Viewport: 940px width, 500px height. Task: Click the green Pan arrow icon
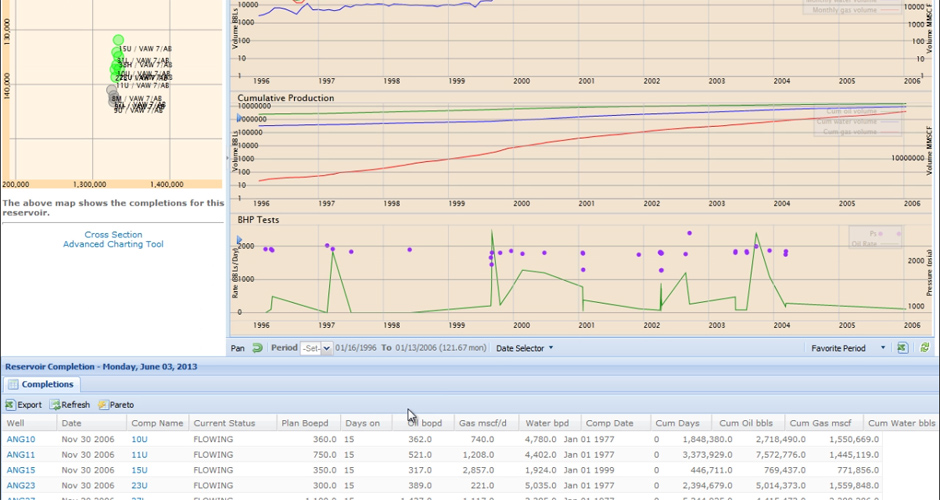(257, 348)
